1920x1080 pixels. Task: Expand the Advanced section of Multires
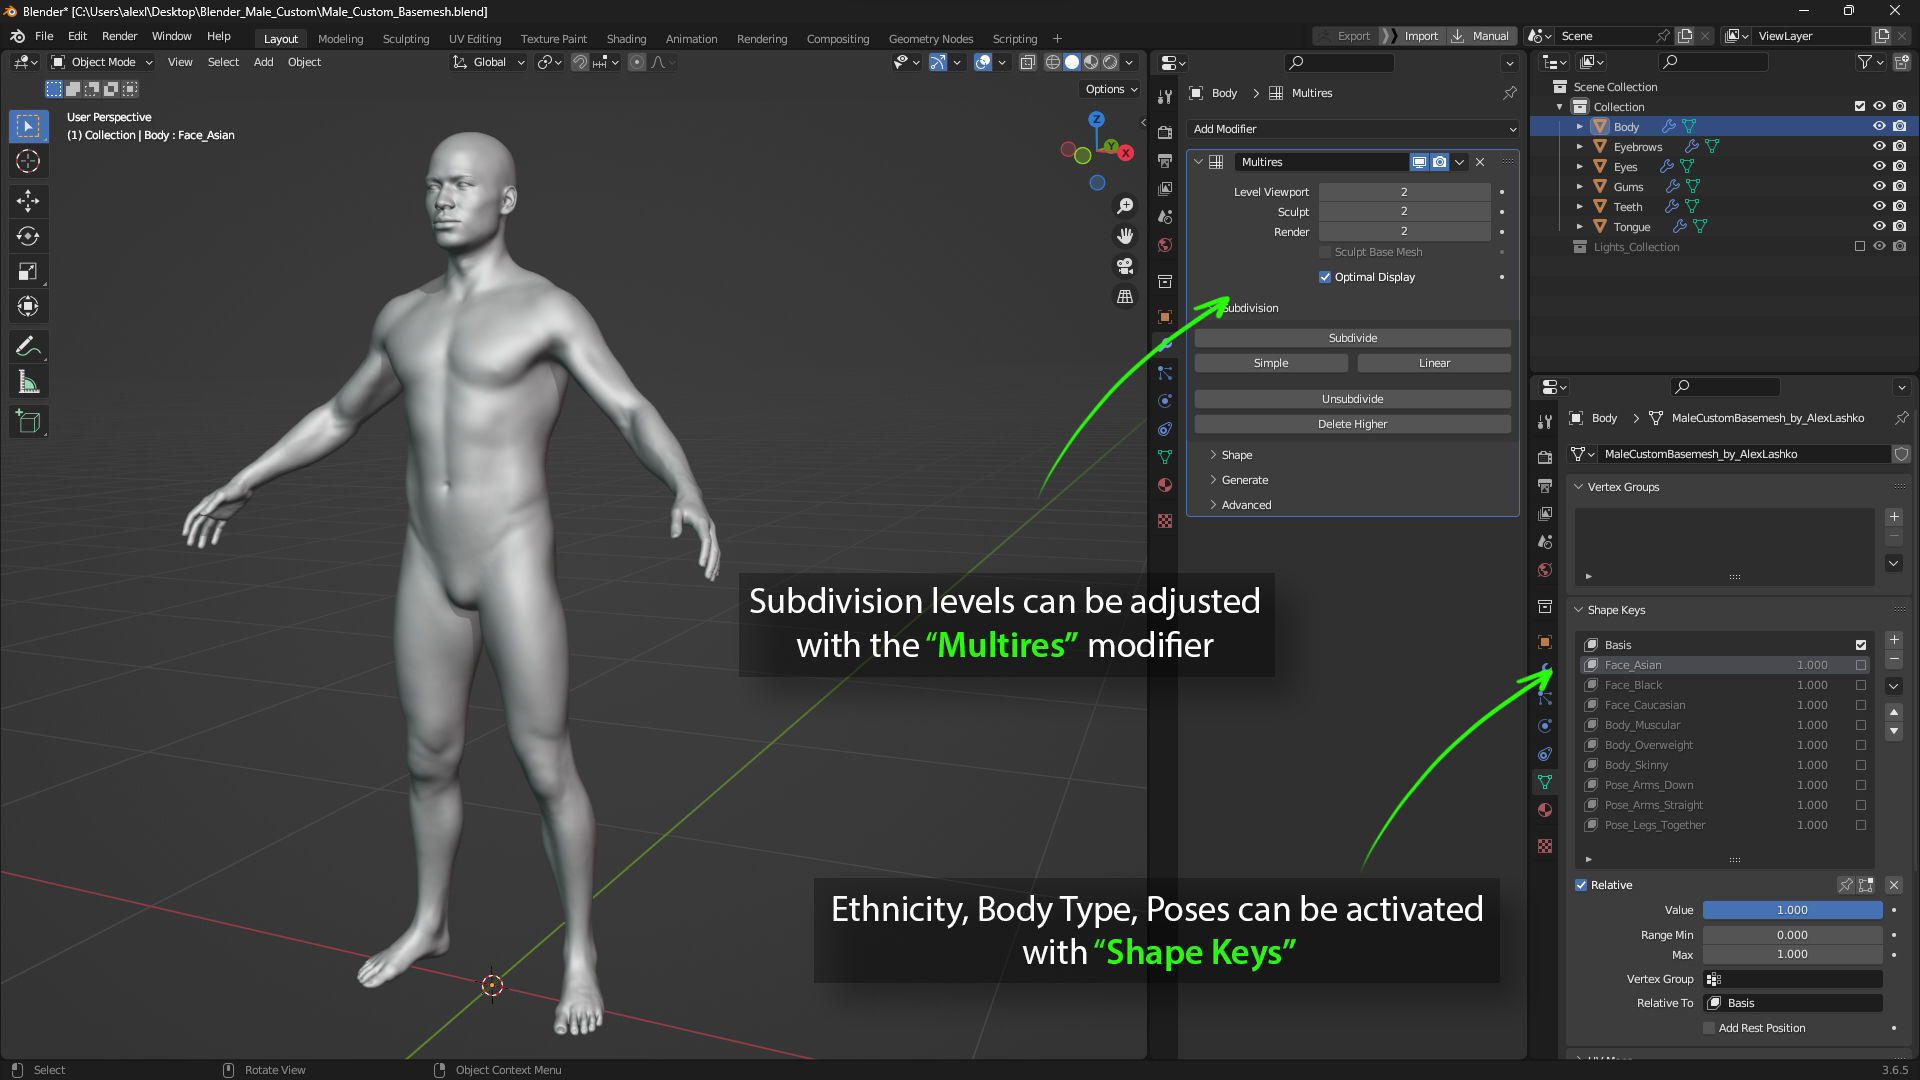click(1246, 505)
